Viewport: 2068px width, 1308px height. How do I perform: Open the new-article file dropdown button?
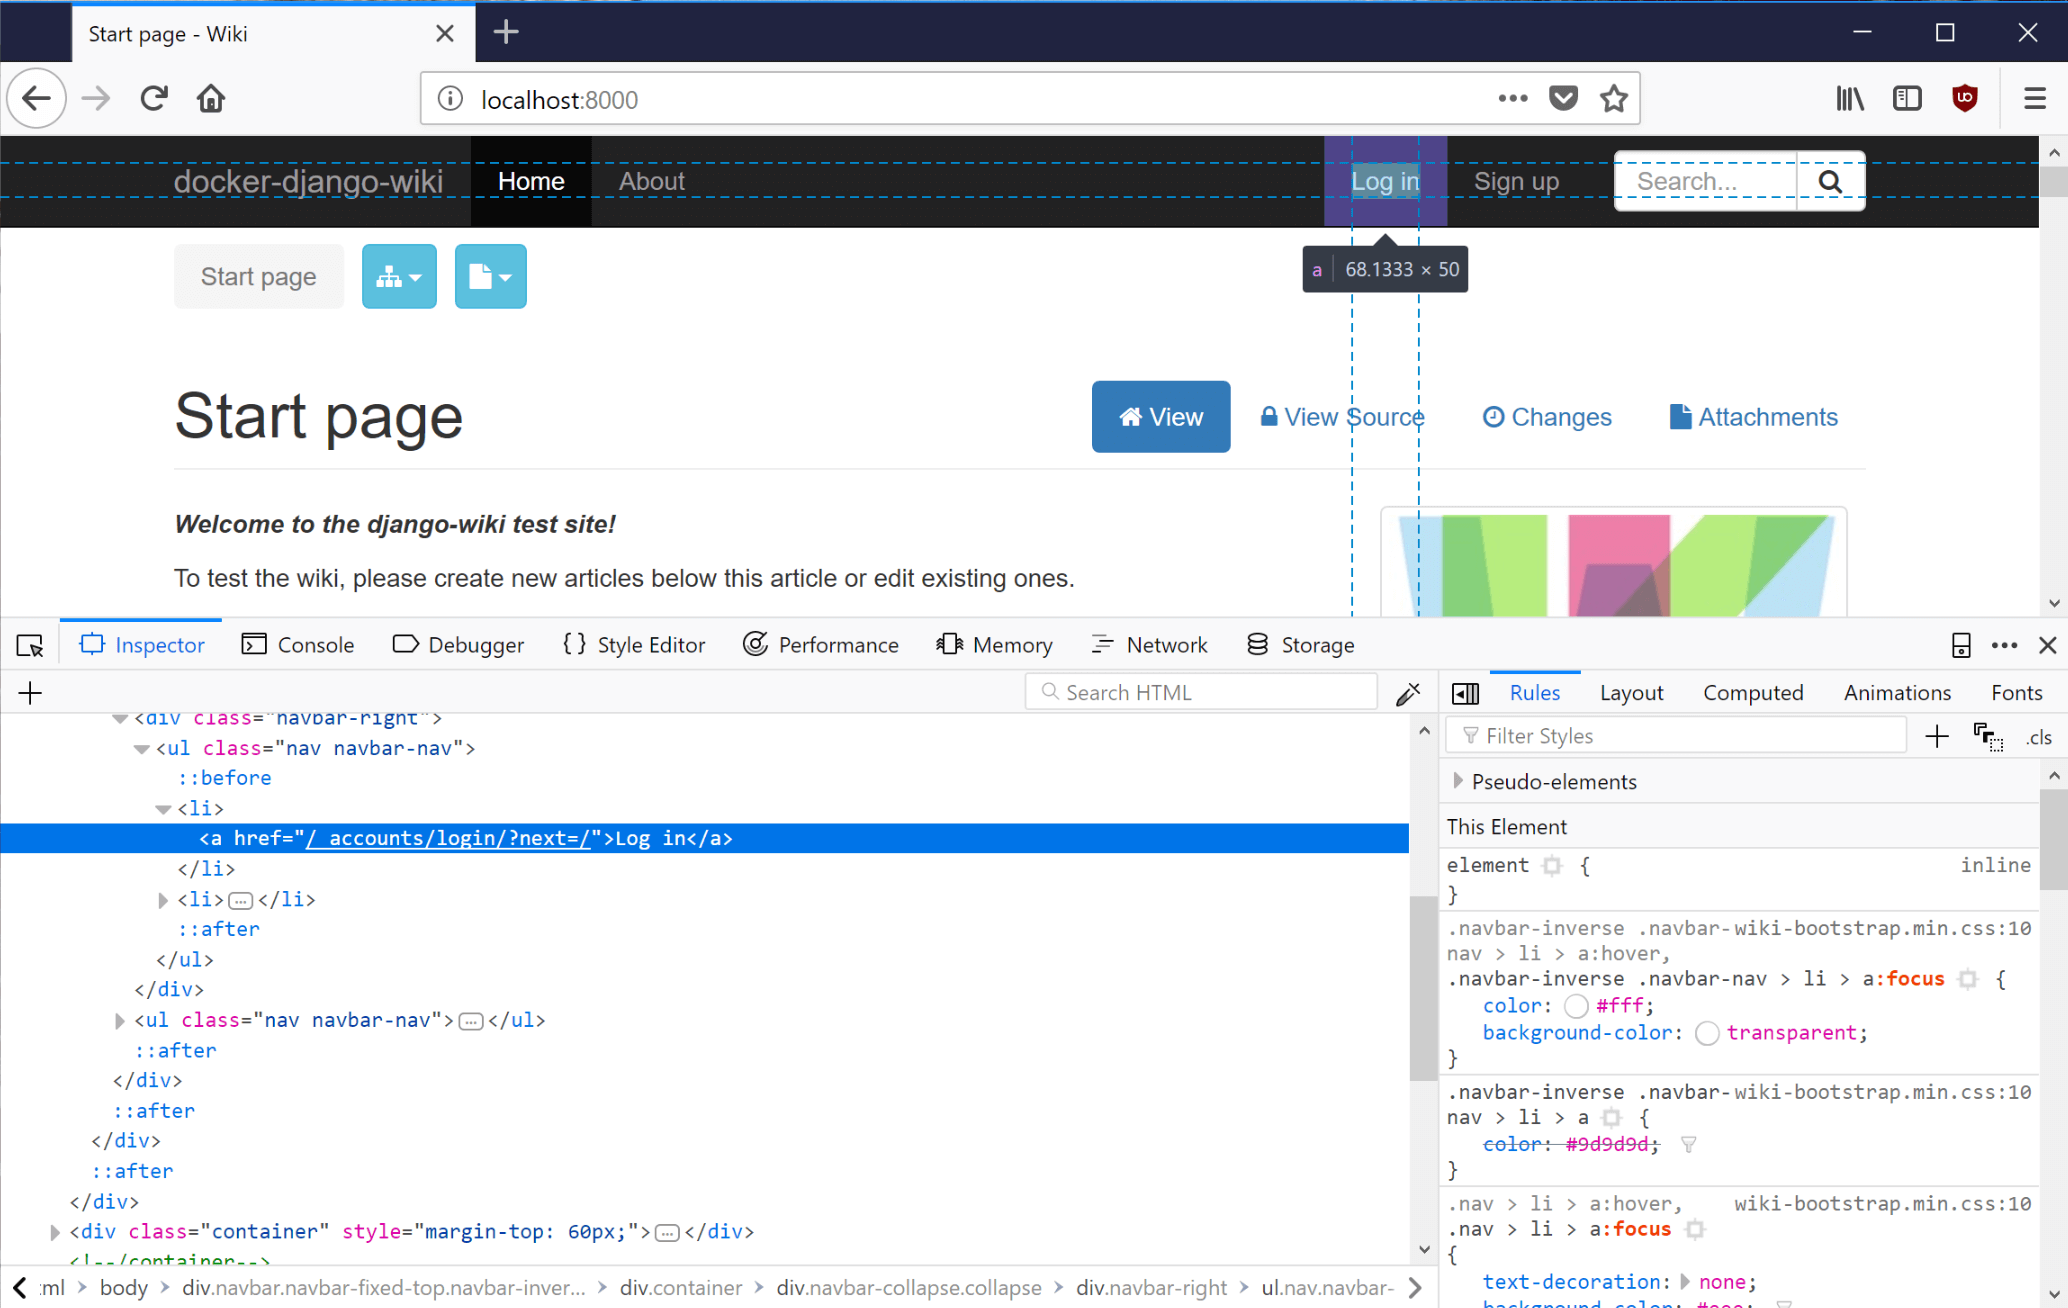[x=490, y=276]
